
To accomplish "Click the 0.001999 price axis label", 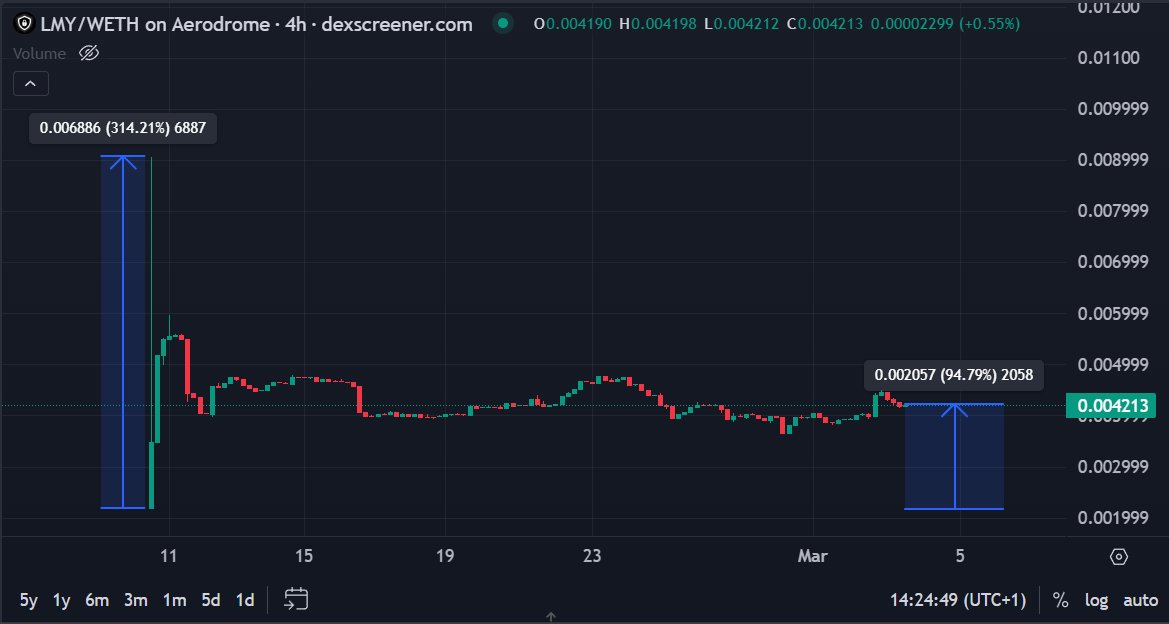I will tap(1114, 518).
